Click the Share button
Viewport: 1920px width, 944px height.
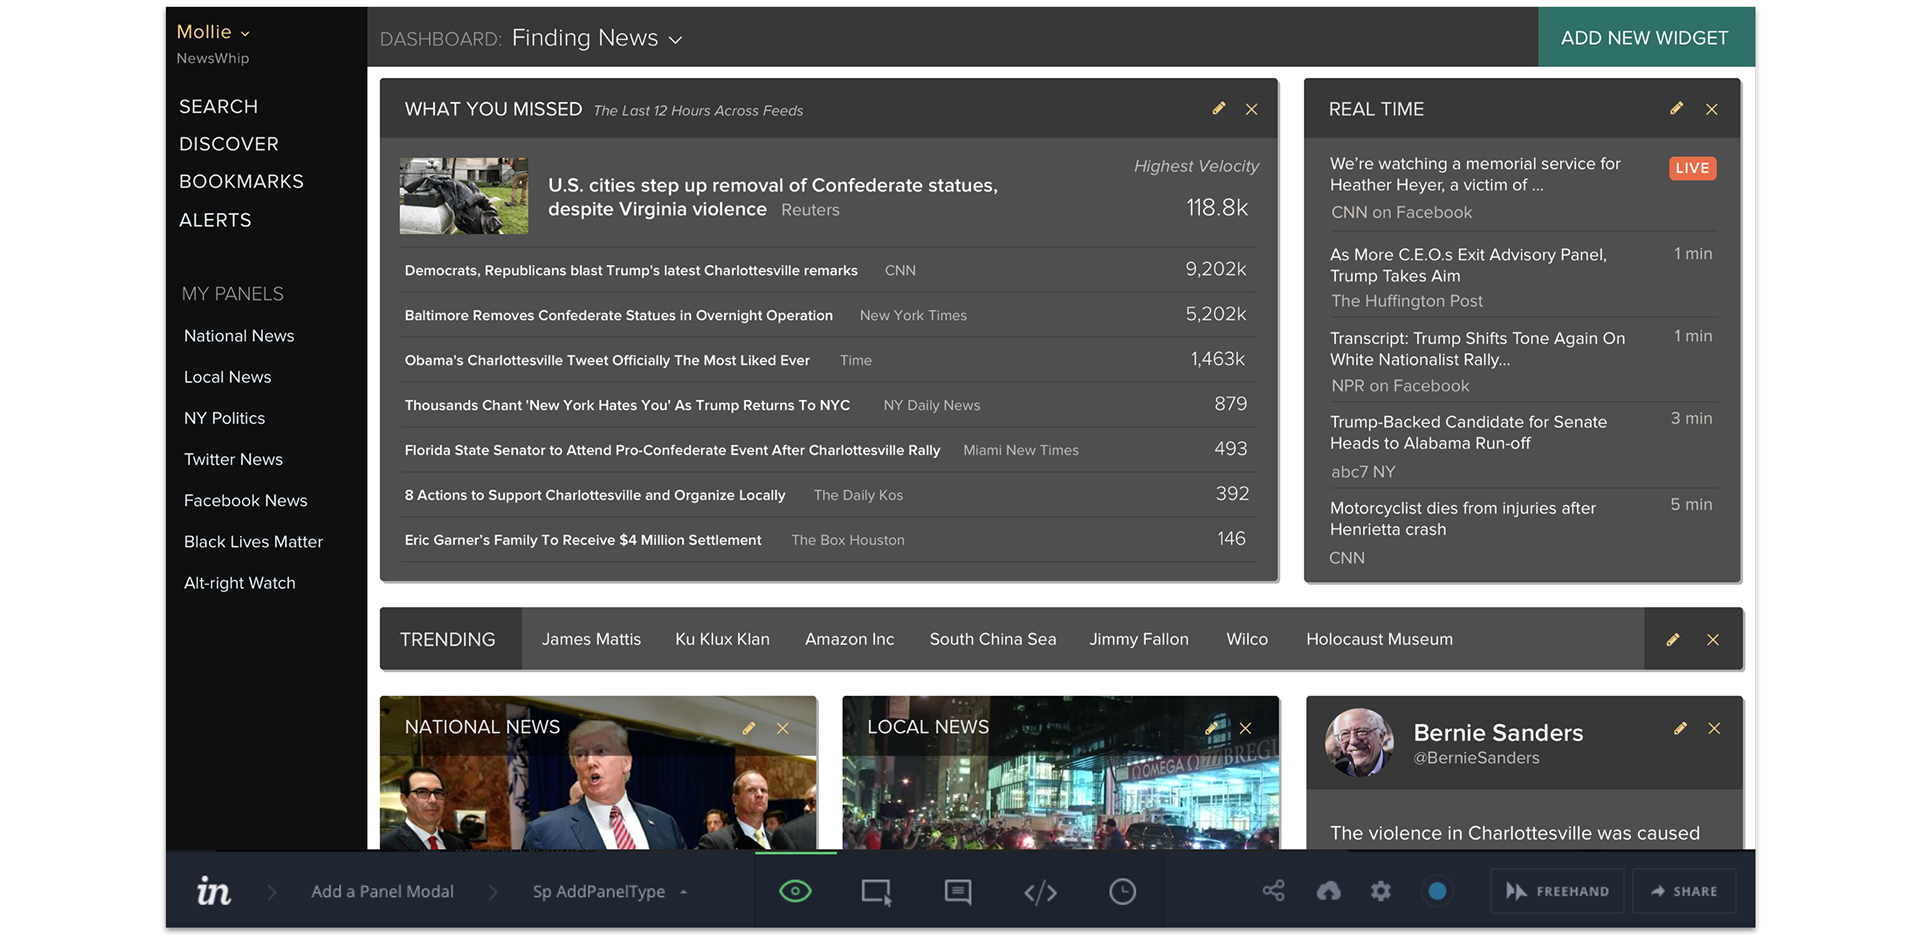click(x=1684, y=891)
